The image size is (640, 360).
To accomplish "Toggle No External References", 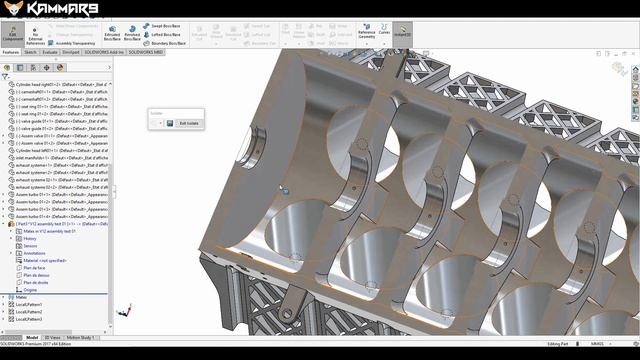I will tap(35, 37).
